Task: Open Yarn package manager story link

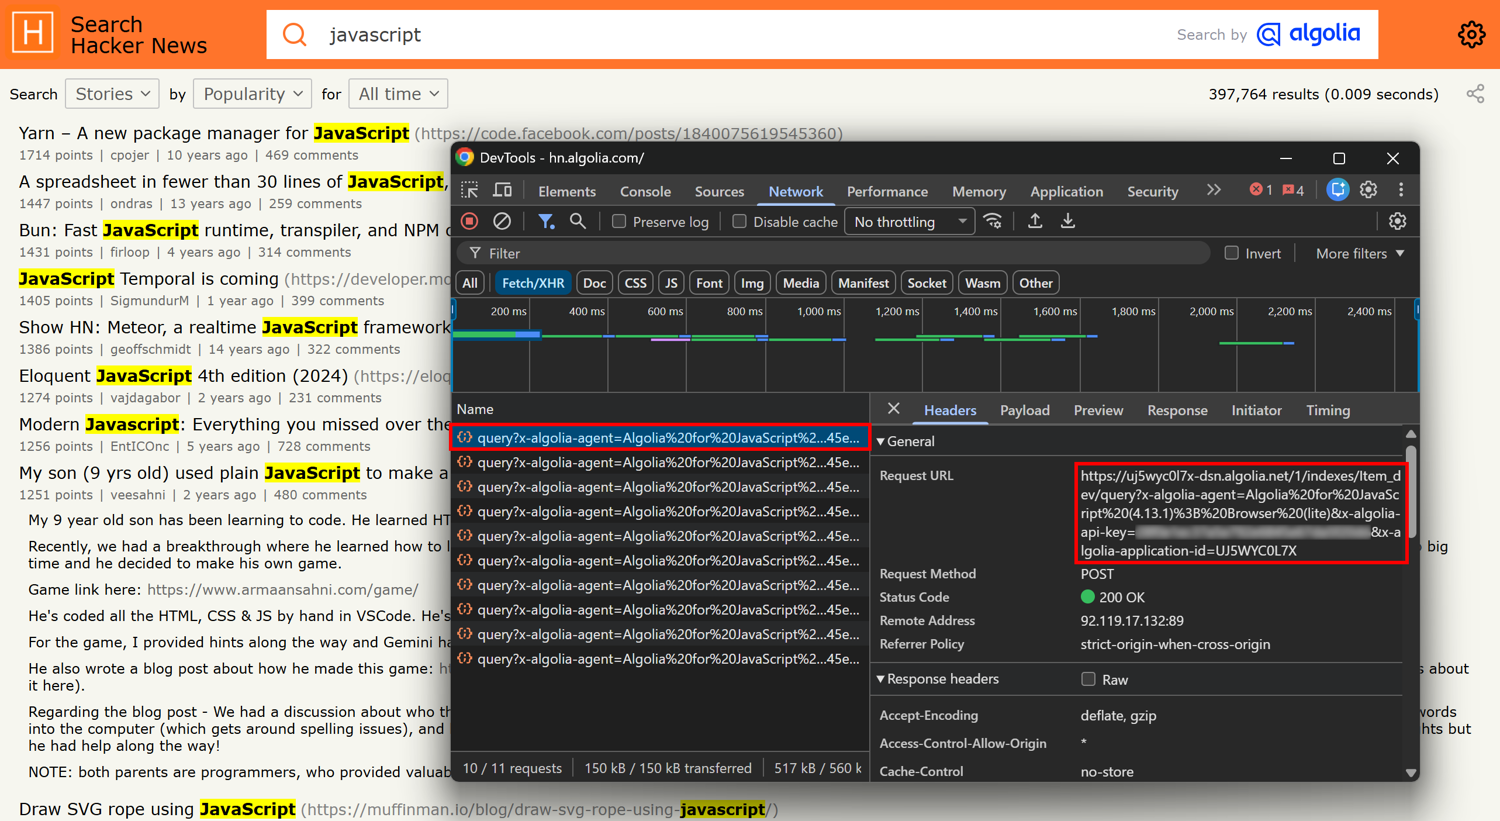Action: click(214, 133)
